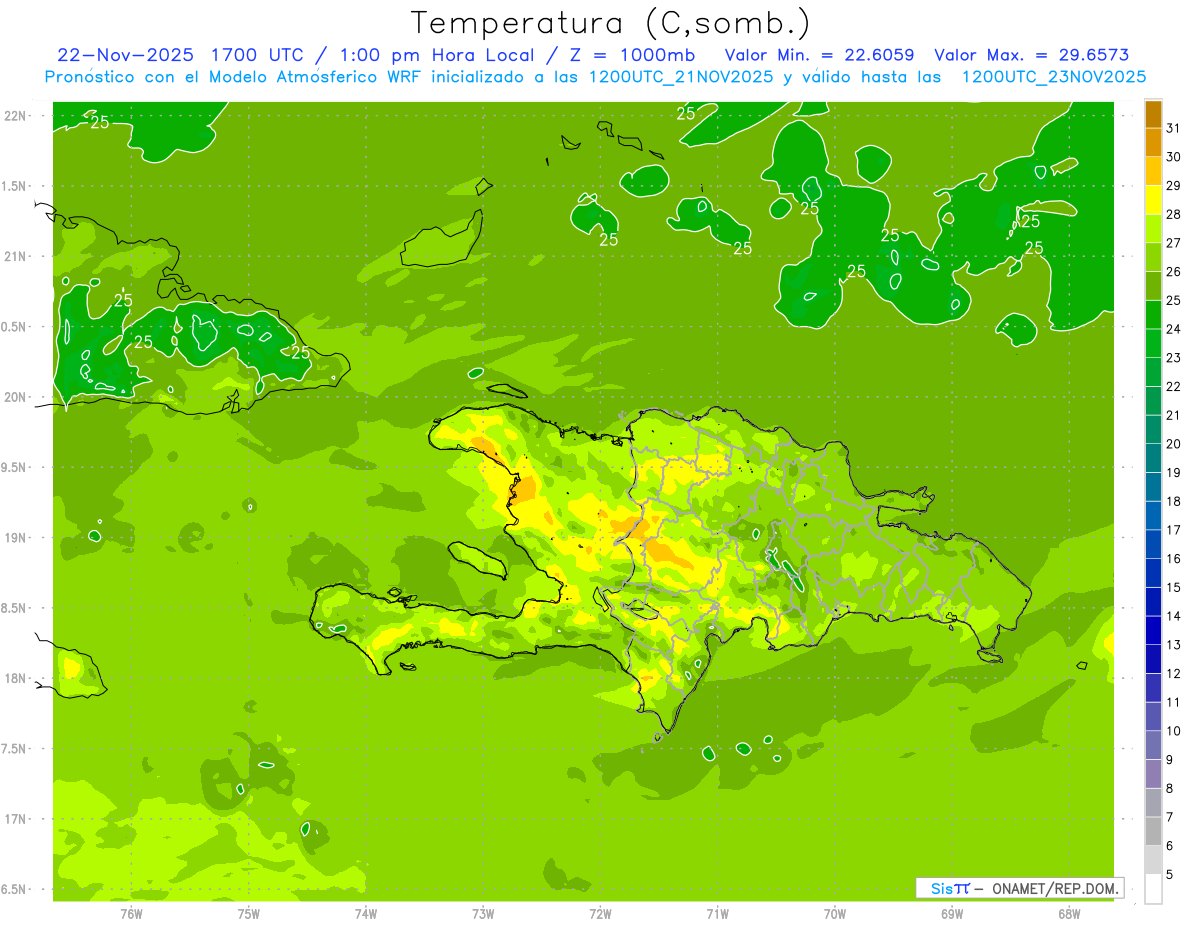The image size is (1200, 927).
Task: Click legend value "11"
Action: (x=1174, y=703)
